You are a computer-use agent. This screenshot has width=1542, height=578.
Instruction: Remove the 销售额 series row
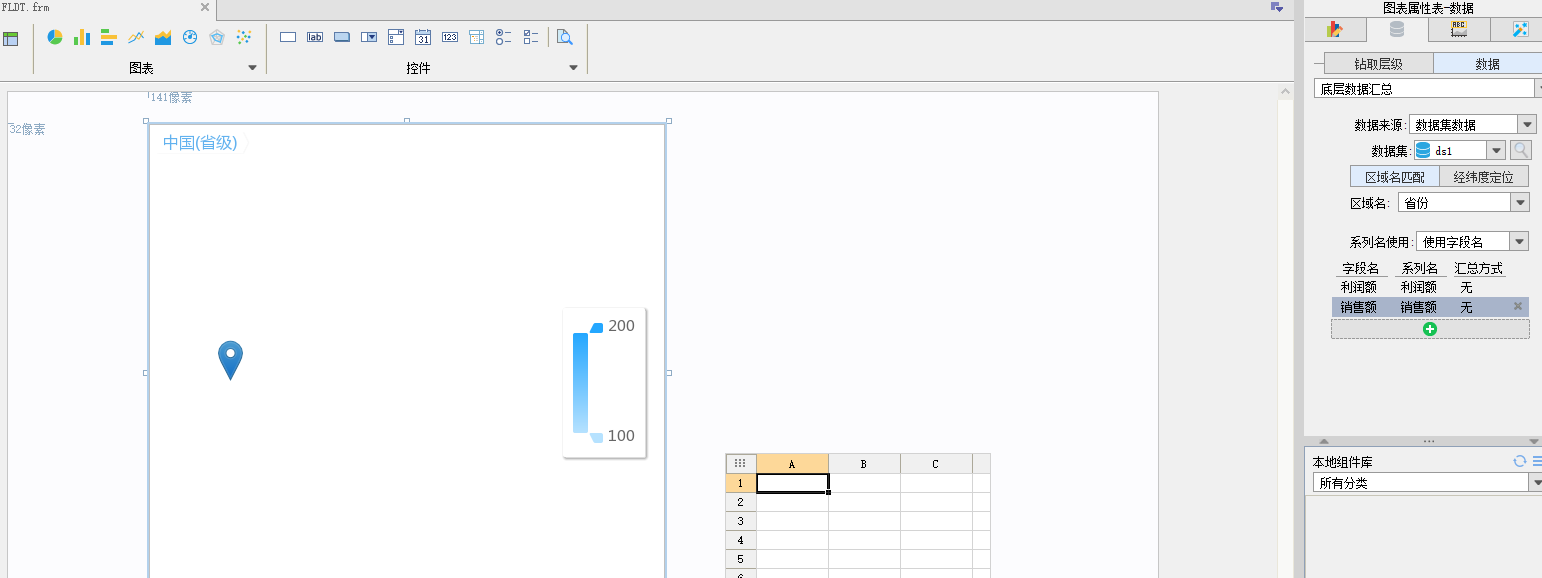tap(1518, 306)
